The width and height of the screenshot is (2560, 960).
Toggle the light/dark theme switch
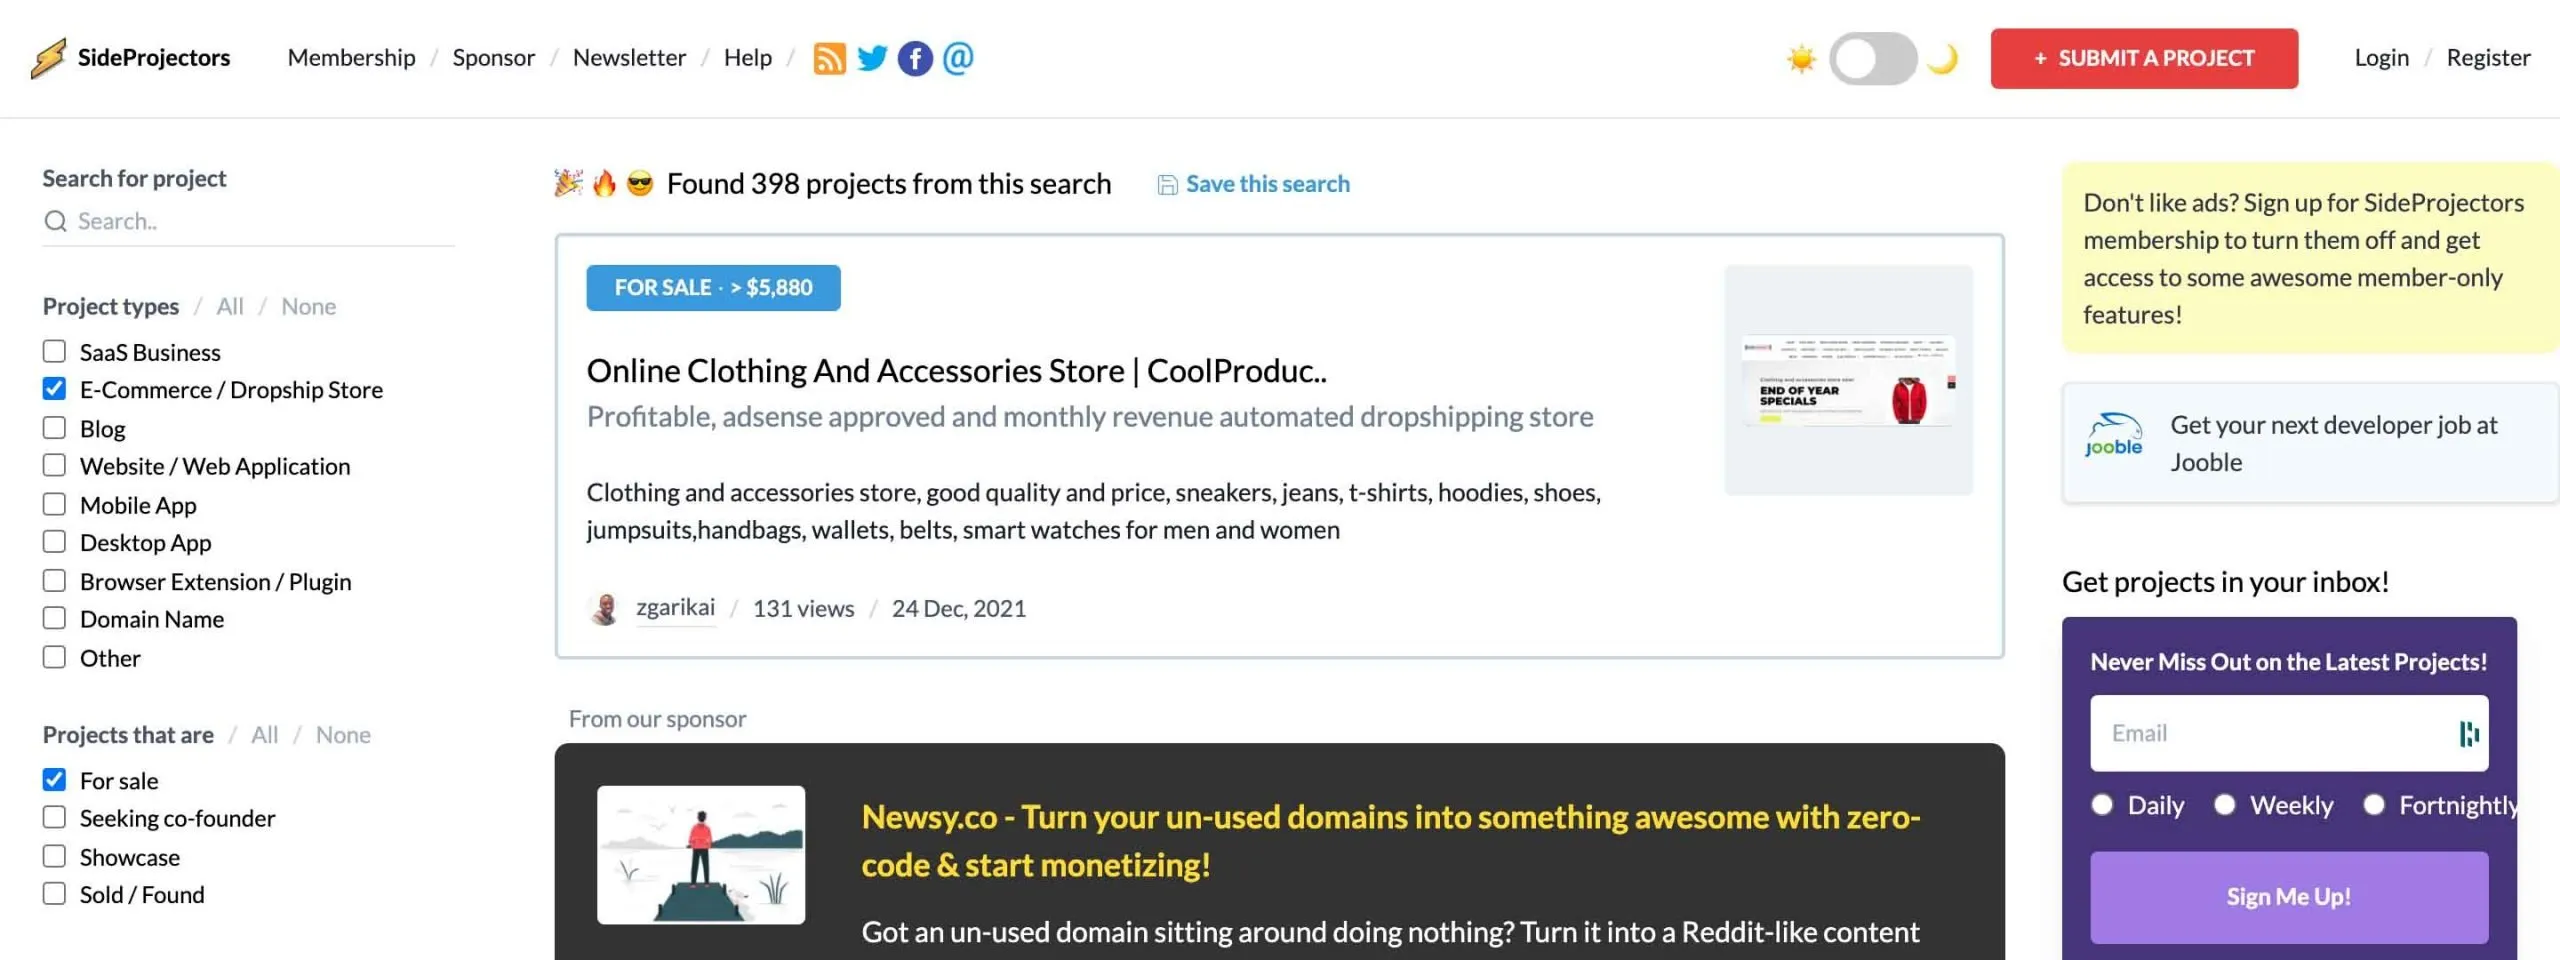1873,59
